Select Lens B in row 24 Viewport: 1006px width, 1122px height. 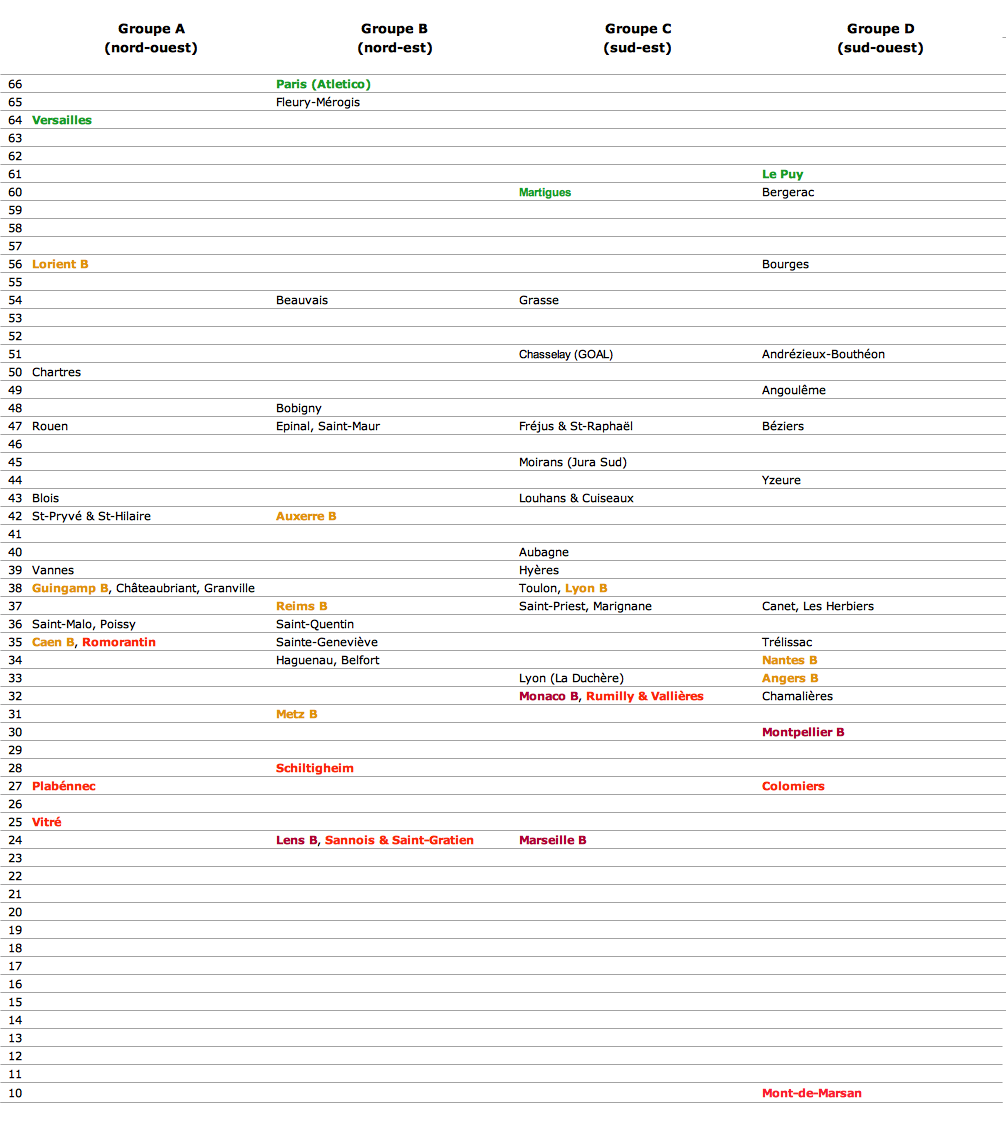tap(296, 841)
